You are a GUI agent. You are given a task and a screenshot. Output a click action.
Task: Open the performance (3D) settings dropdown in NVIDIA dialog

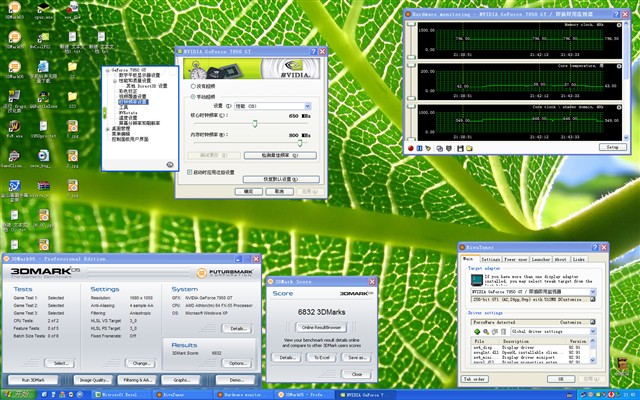272,106
